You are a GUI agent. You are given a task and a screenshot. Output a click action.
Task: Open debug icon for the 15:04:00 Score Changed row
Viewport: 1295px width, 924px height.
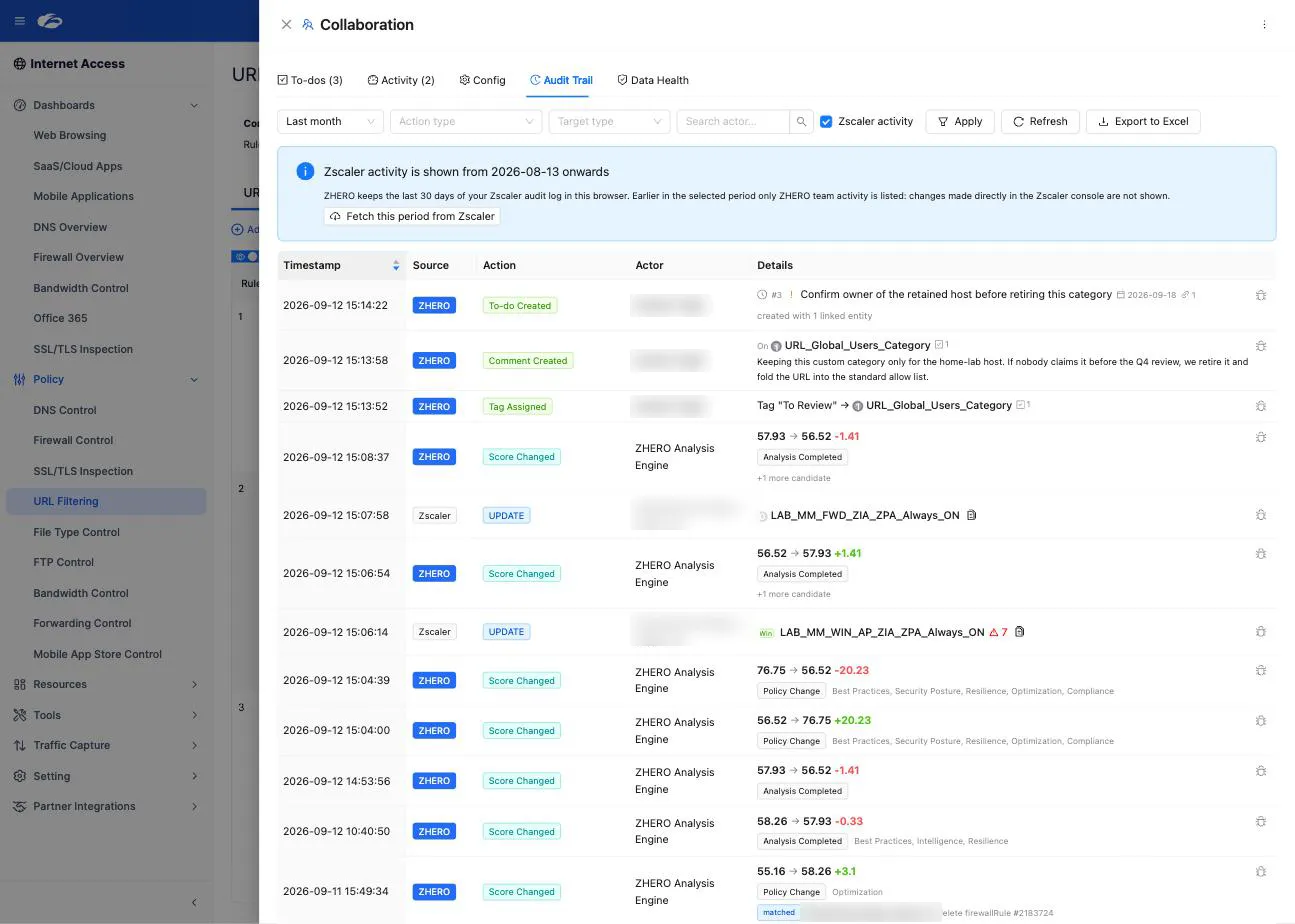coord(1260,720)
